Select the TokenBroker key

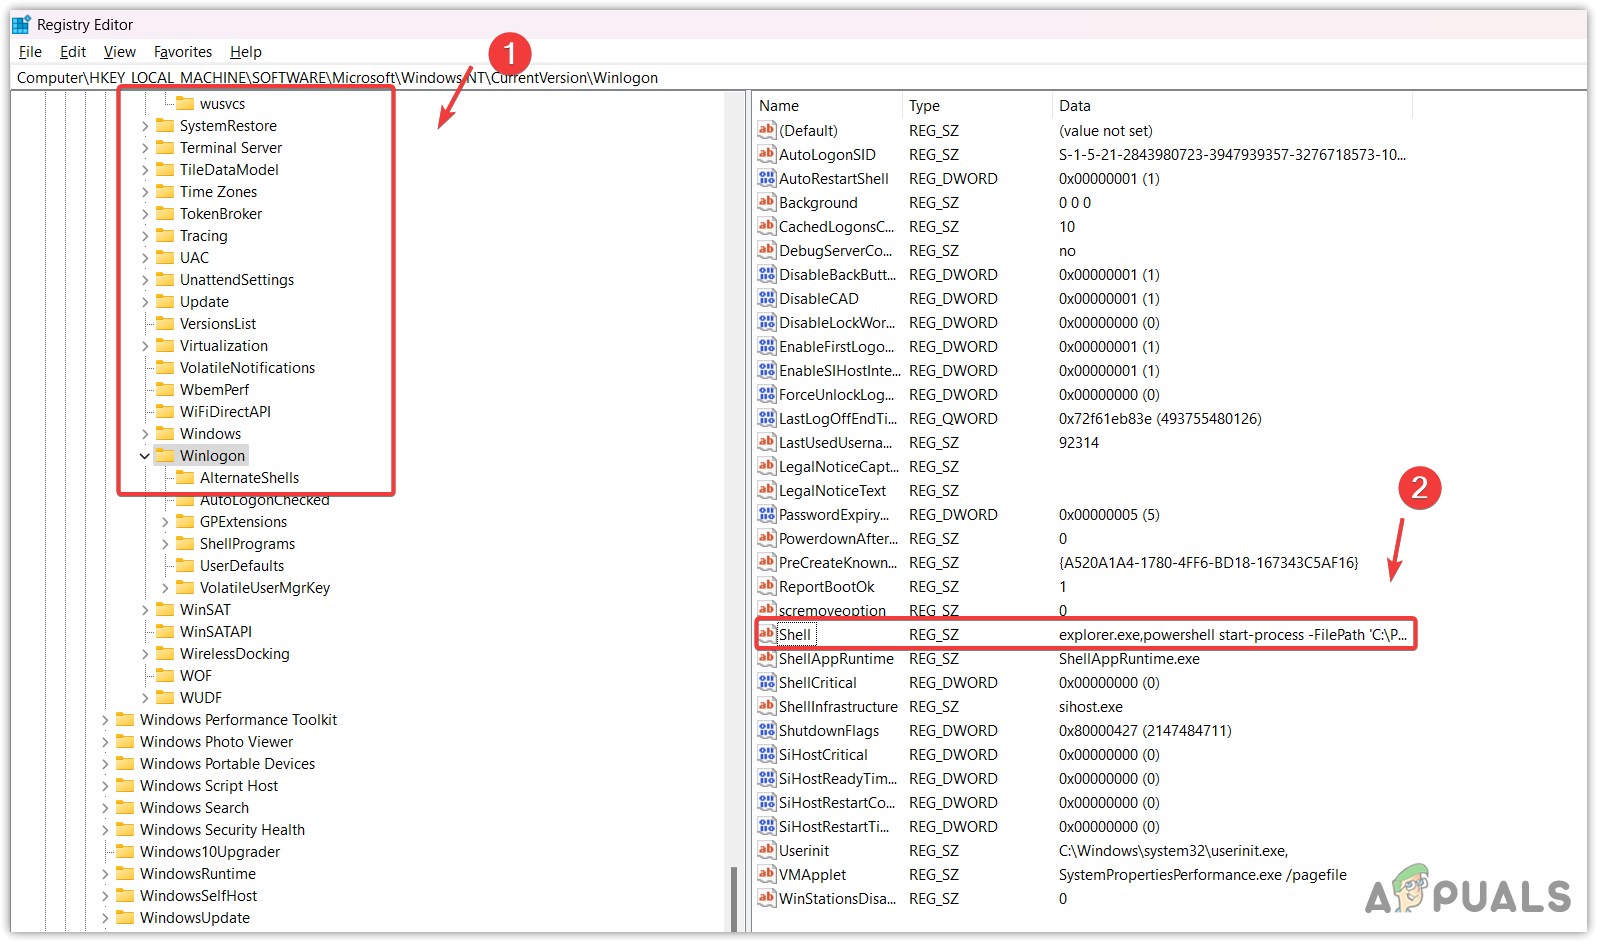221,214
